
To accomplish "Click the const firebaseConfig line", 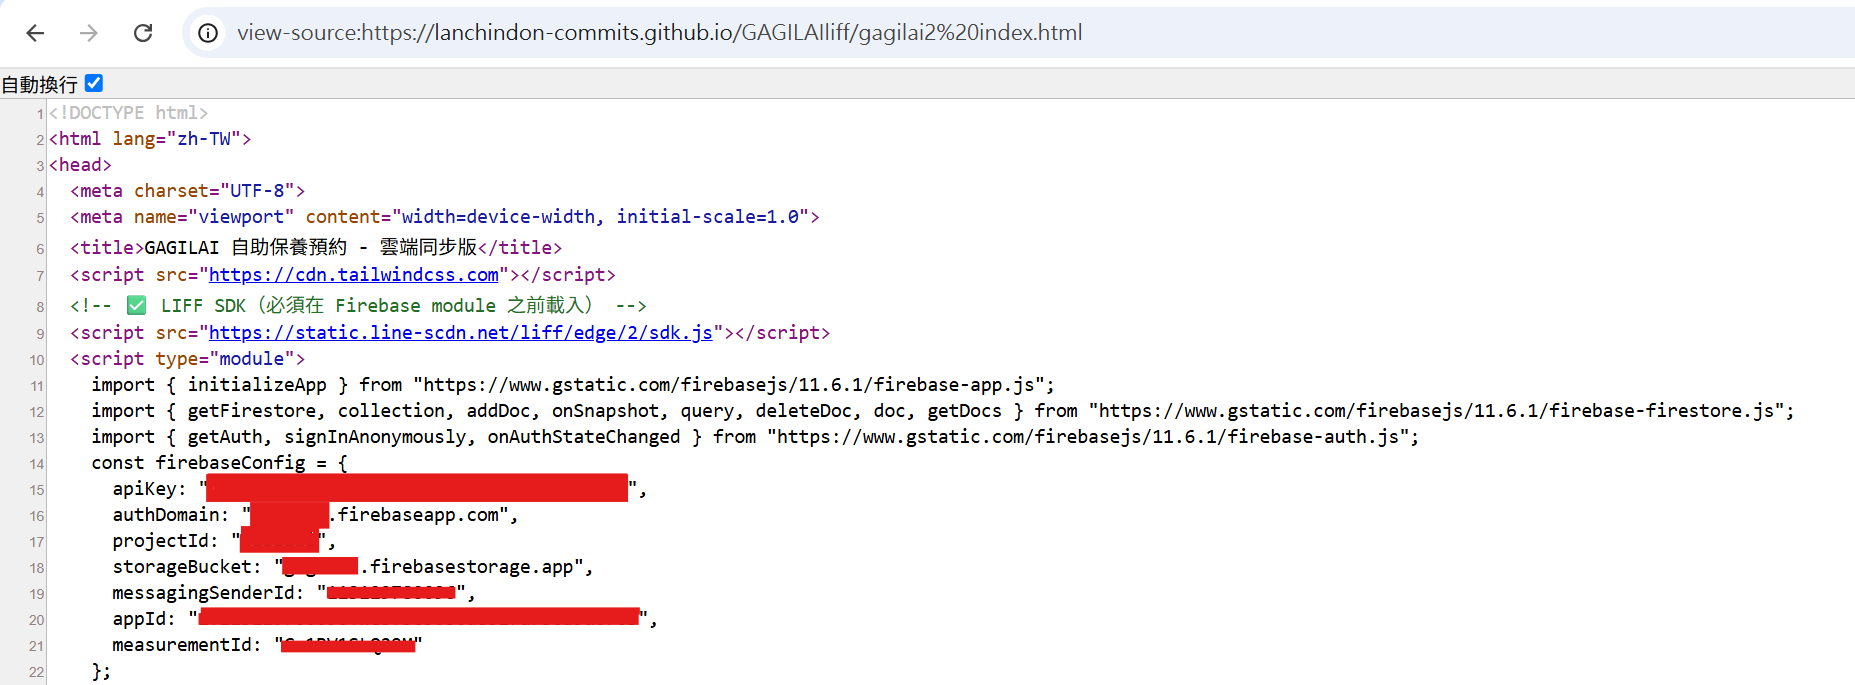I will [220, 463].
